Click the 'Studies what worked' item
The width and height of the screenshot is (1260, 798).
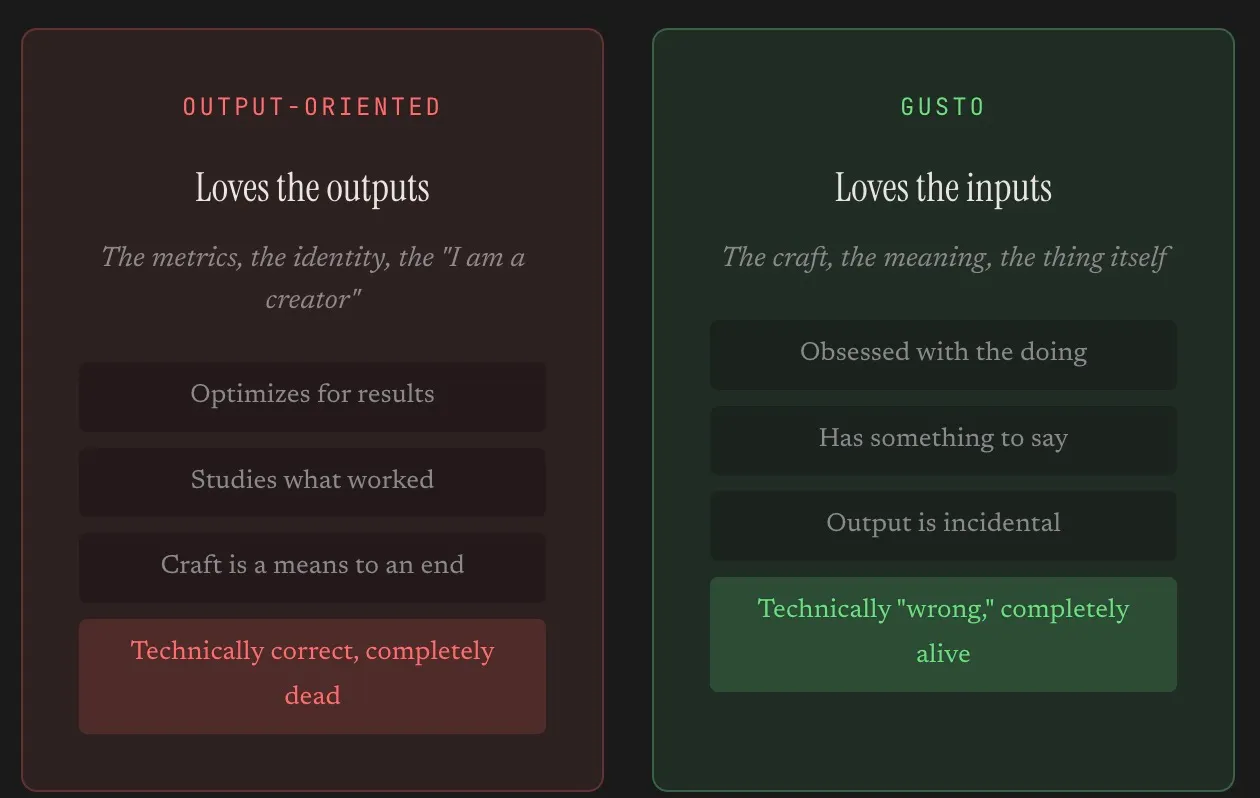pos(312,482)
